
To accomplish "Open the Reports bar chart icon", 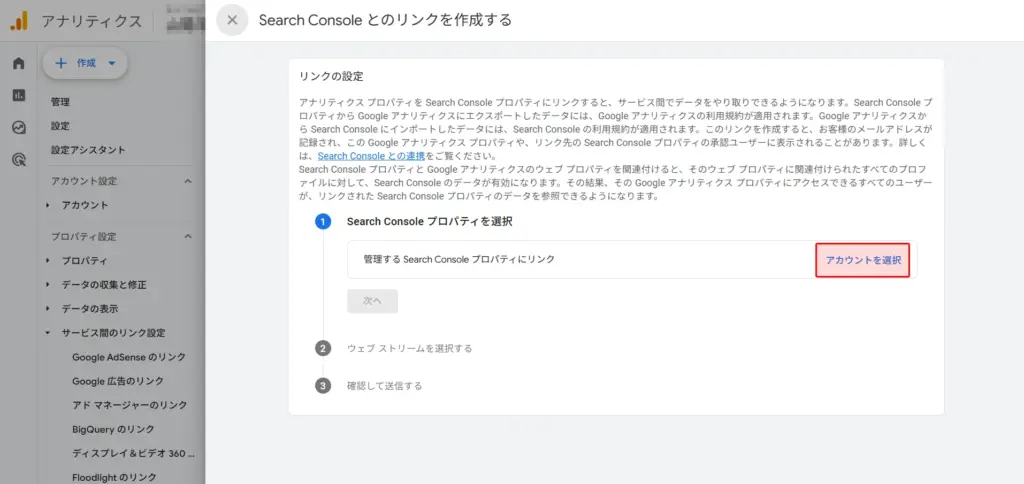I will tap(19, 95).
